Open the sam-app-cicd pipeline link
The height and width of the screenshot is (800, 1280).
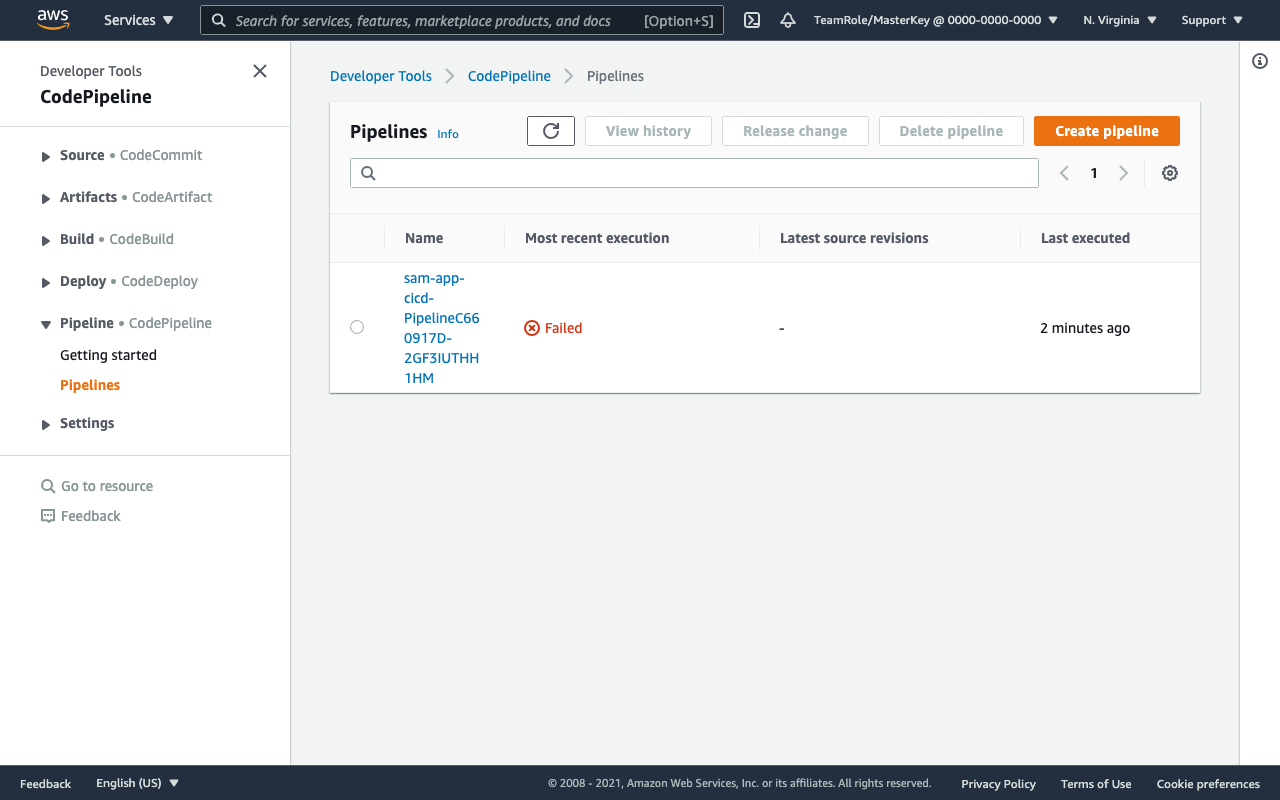click(x=442, y=328)
